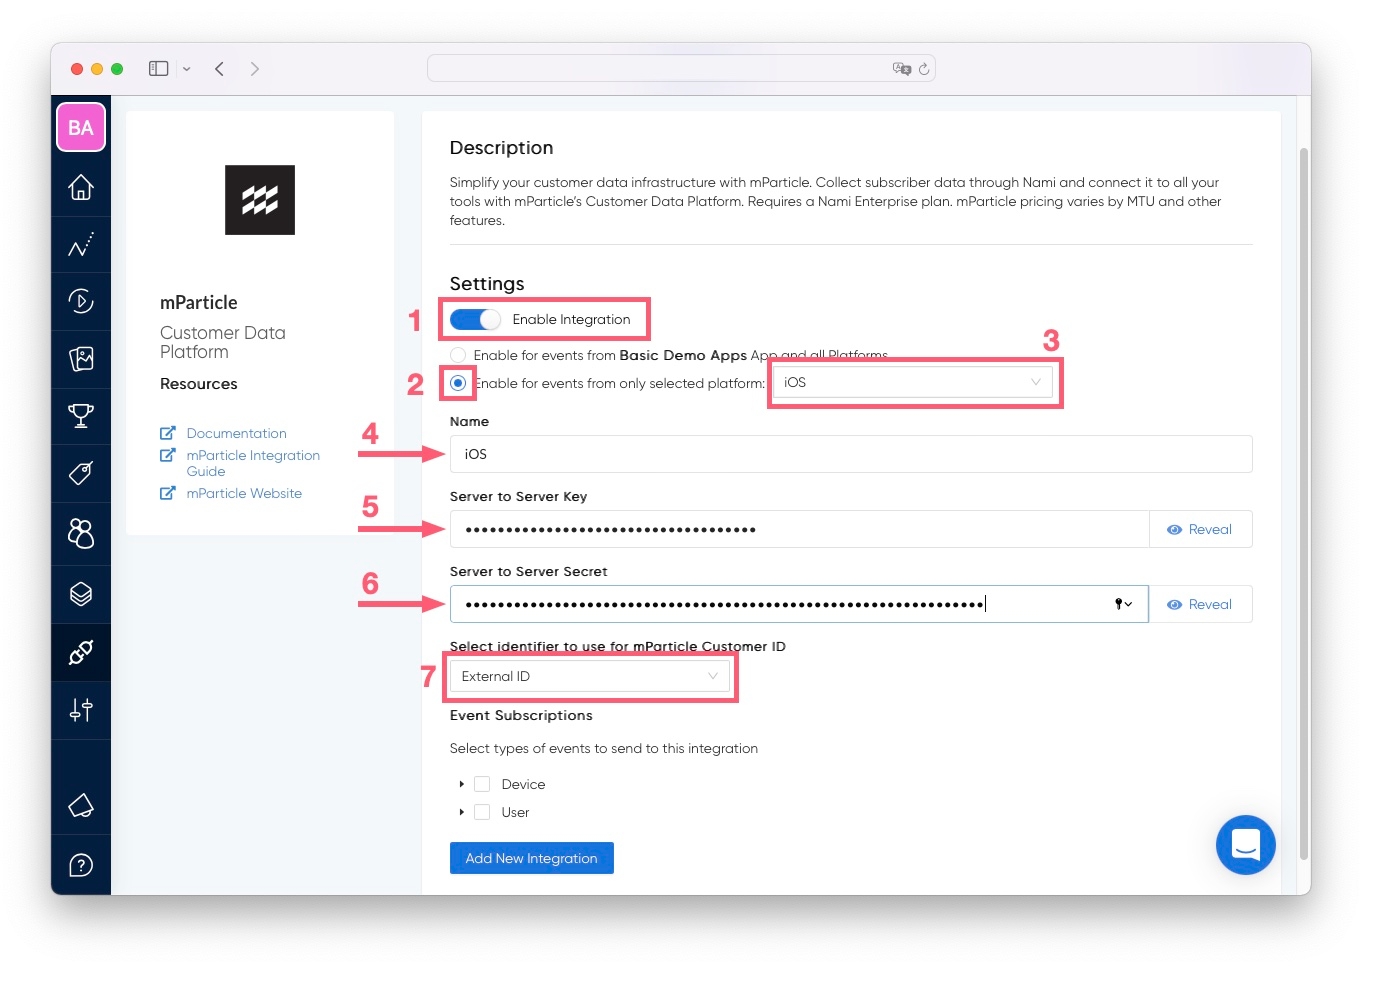This screenshot has width=1383, height=1000.
Task: Click the Resources heading
Action: click(x=199, y=384)
